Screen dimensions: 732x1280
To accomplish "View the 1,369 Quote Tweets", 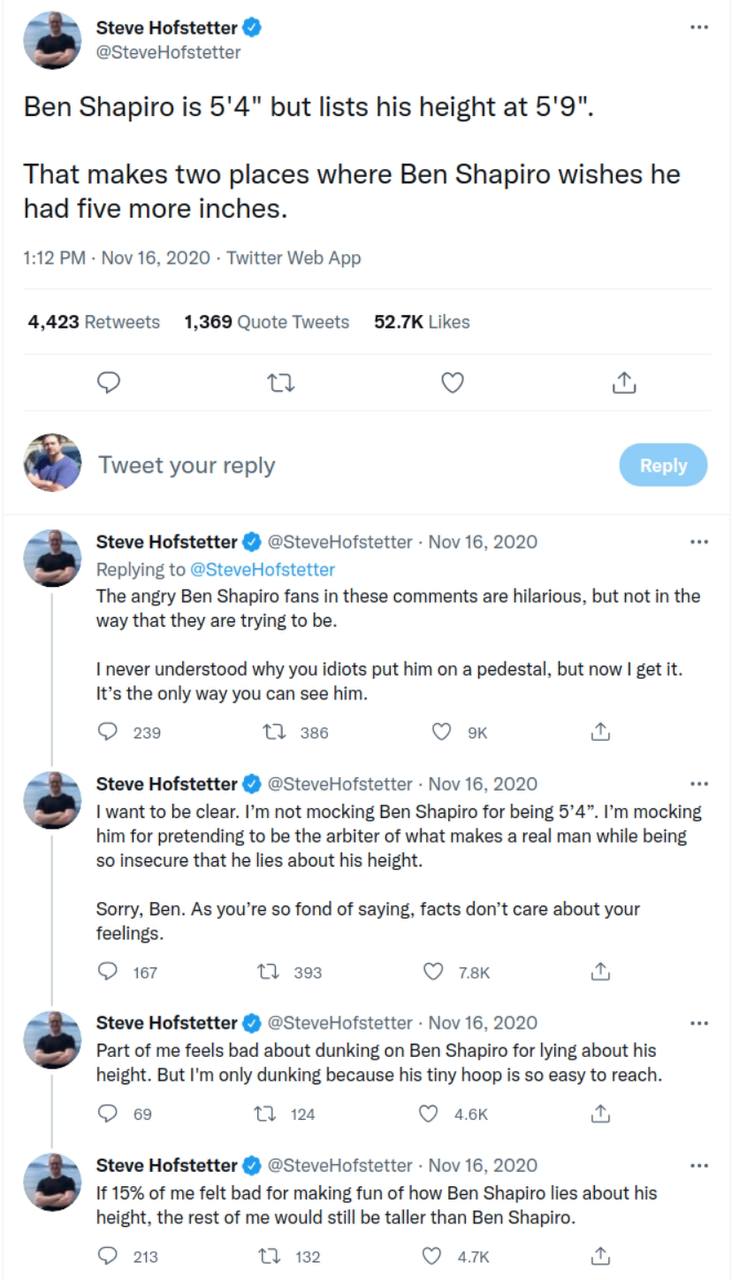I will 267,322.
